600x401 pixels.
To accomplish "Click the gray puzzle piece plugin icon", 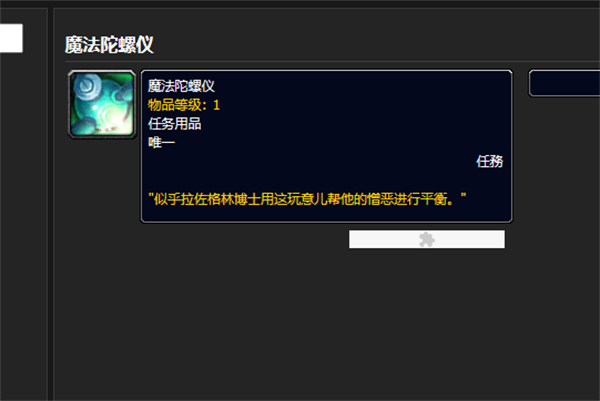I will 427,240.
